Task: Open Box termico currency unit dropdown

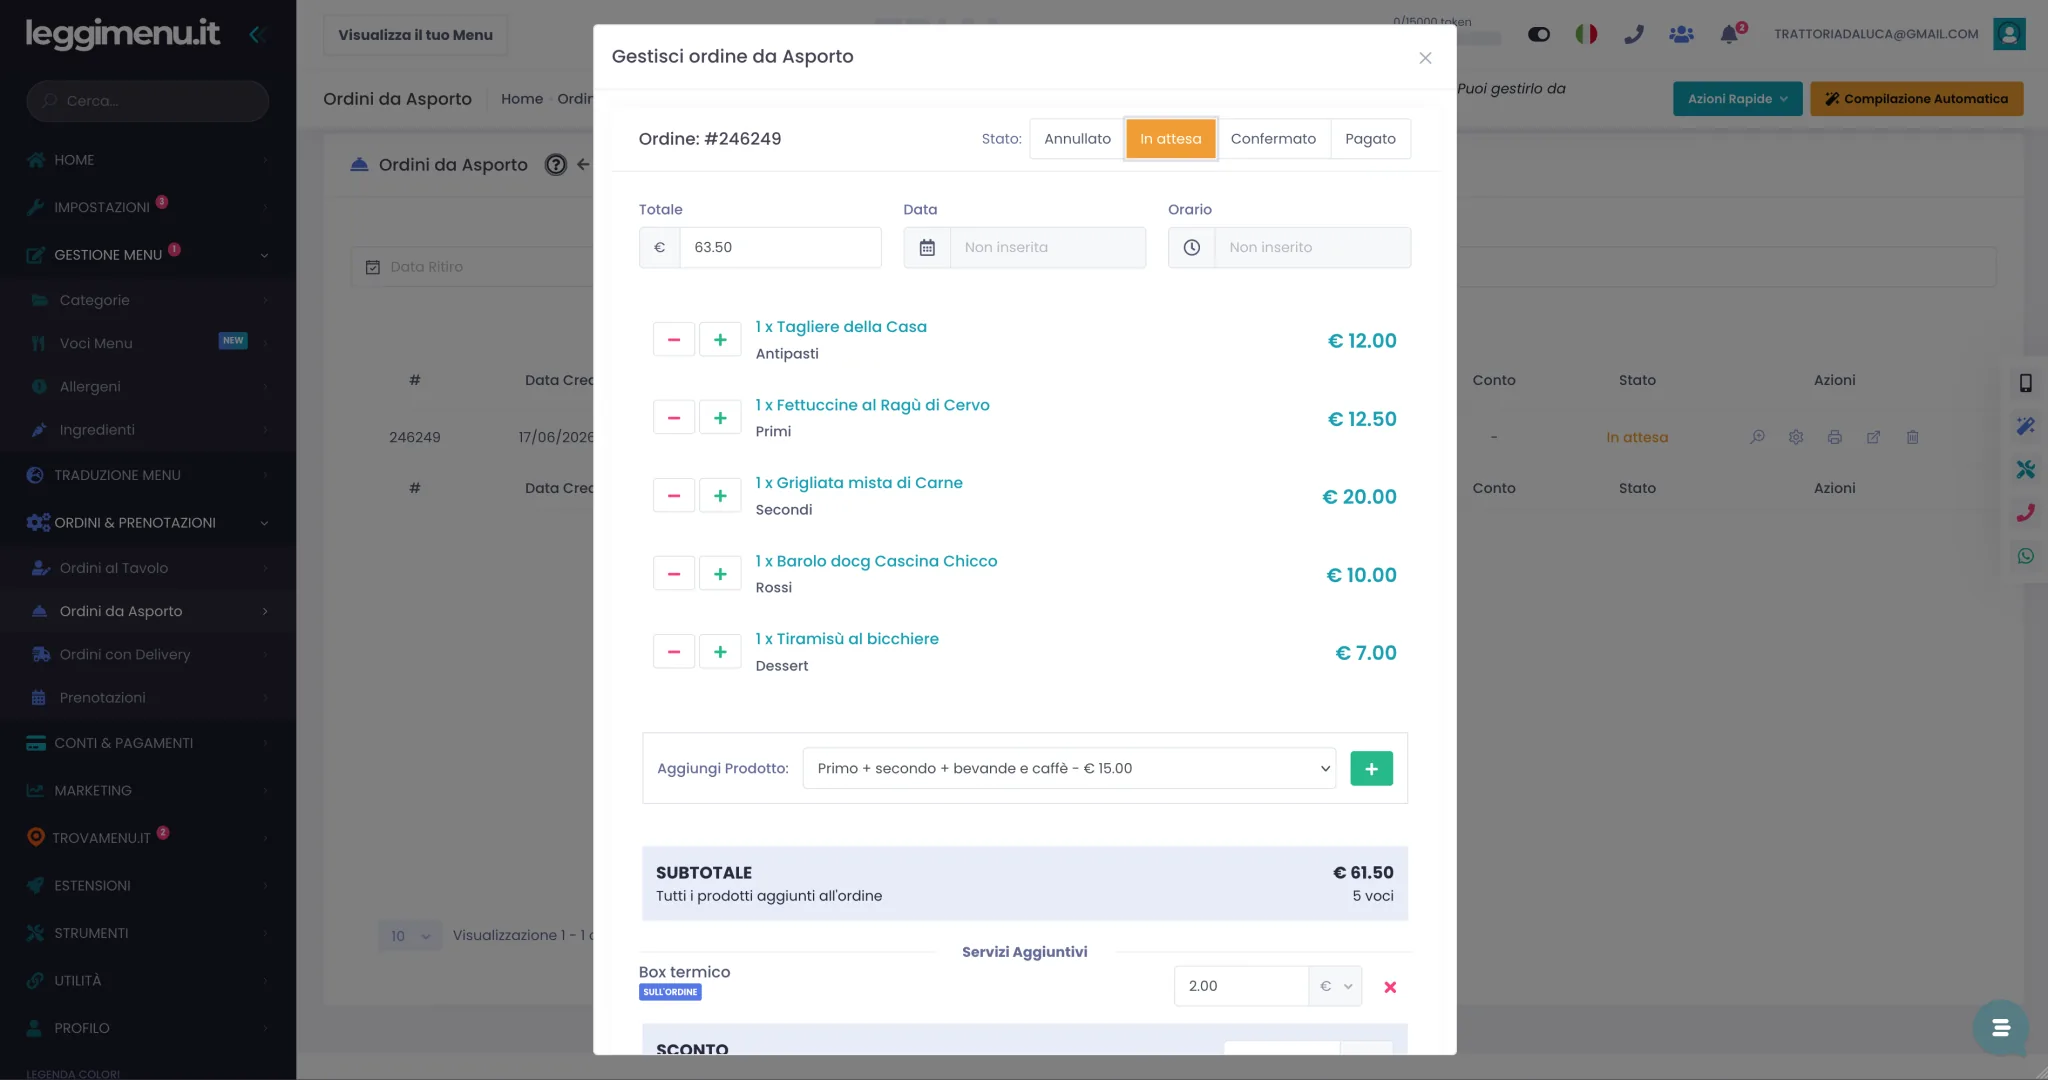Action: click(1335, 986)
